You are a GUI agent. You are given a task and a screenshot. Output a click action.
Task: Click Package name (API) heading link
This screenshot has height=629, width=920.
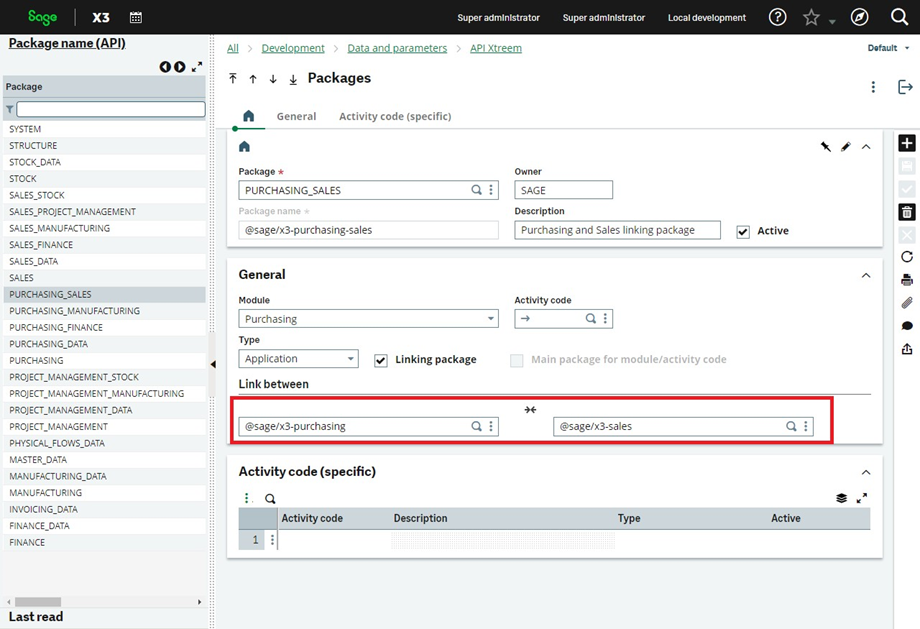pyautogui.click(x=67, y=43)
